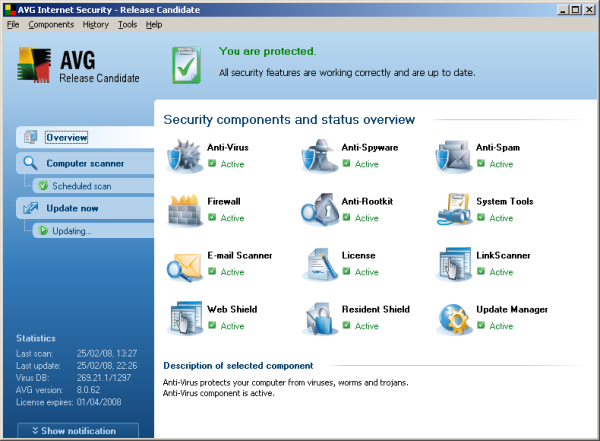Open the Help menu

click(154, 24)
